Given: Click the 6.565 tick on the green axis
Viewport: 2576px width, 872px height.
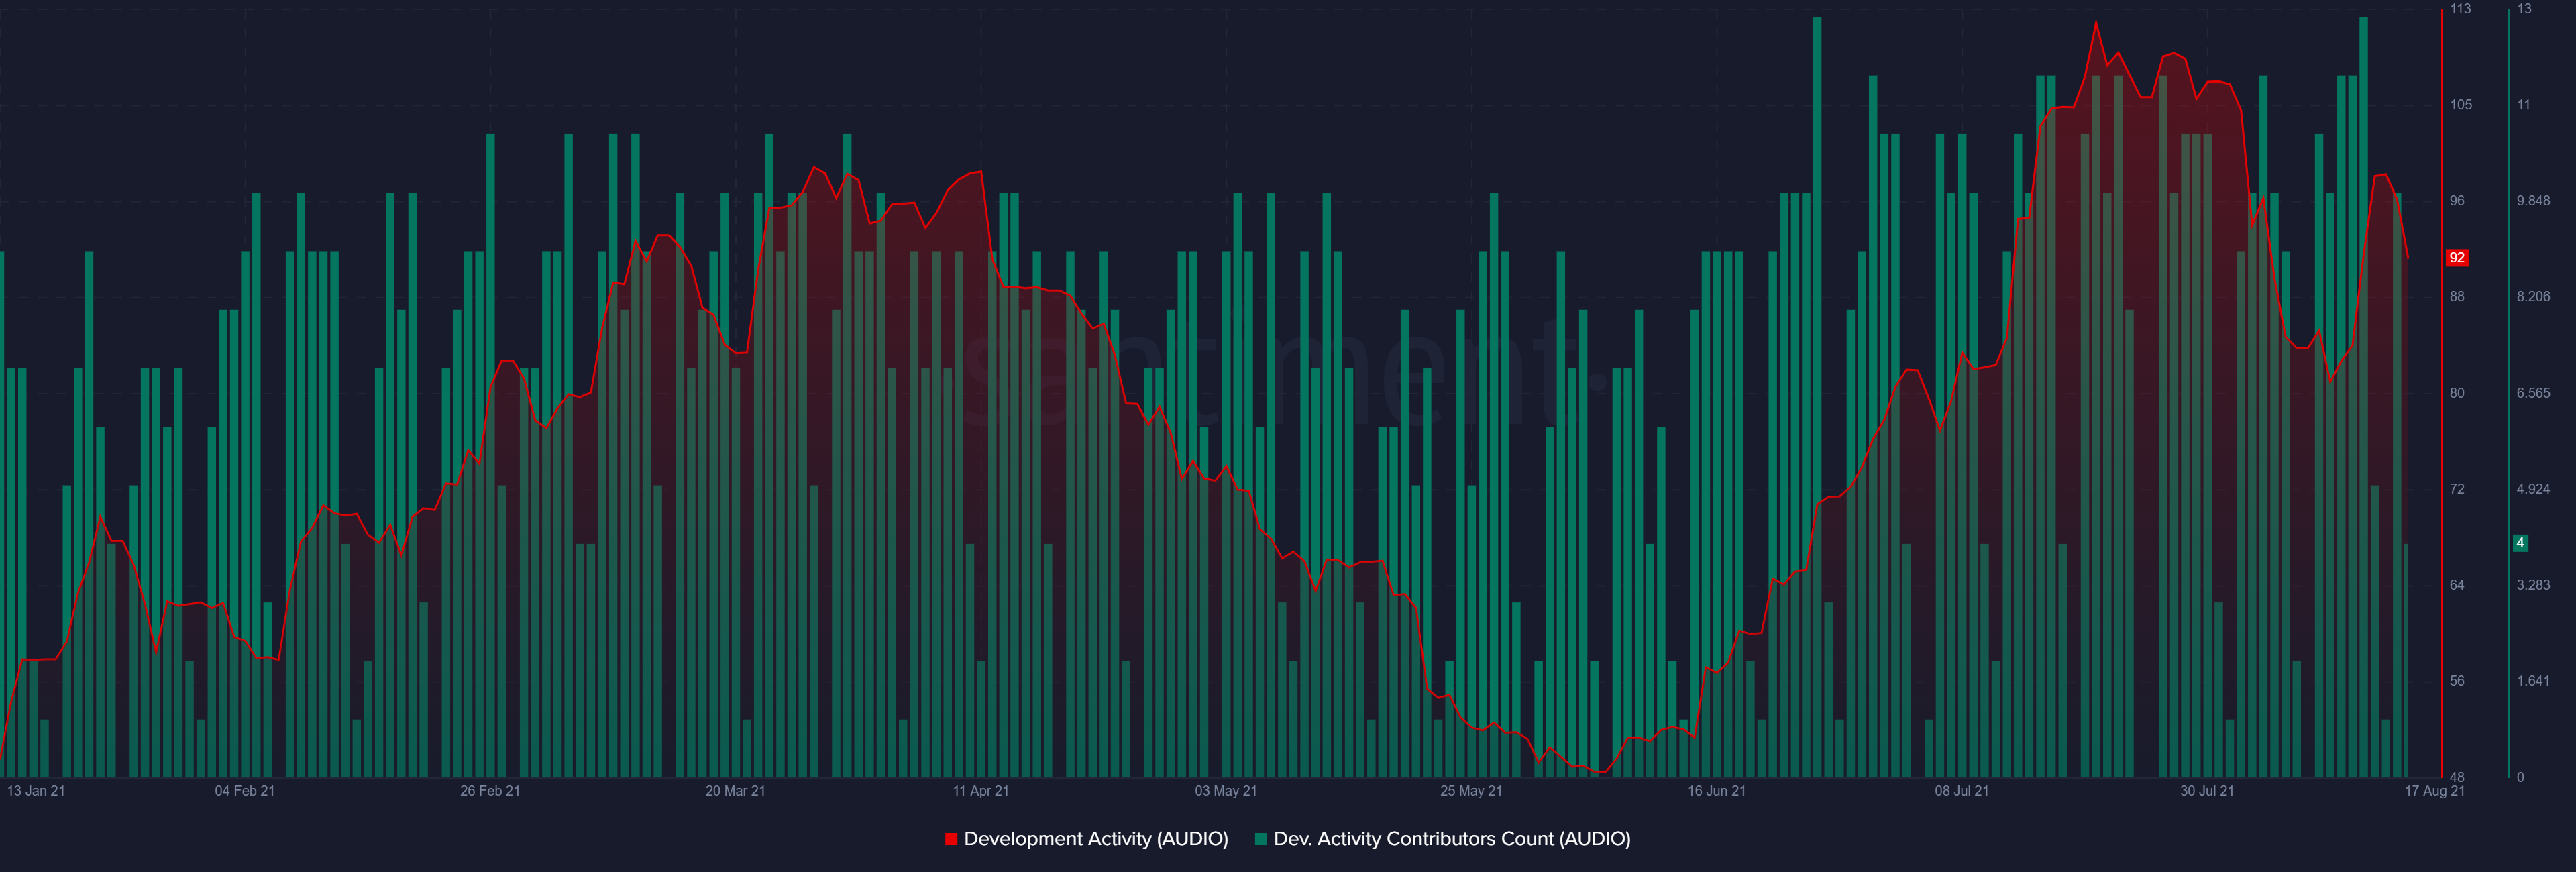Looking at the screenshot, I should [x=2533, y=393].
